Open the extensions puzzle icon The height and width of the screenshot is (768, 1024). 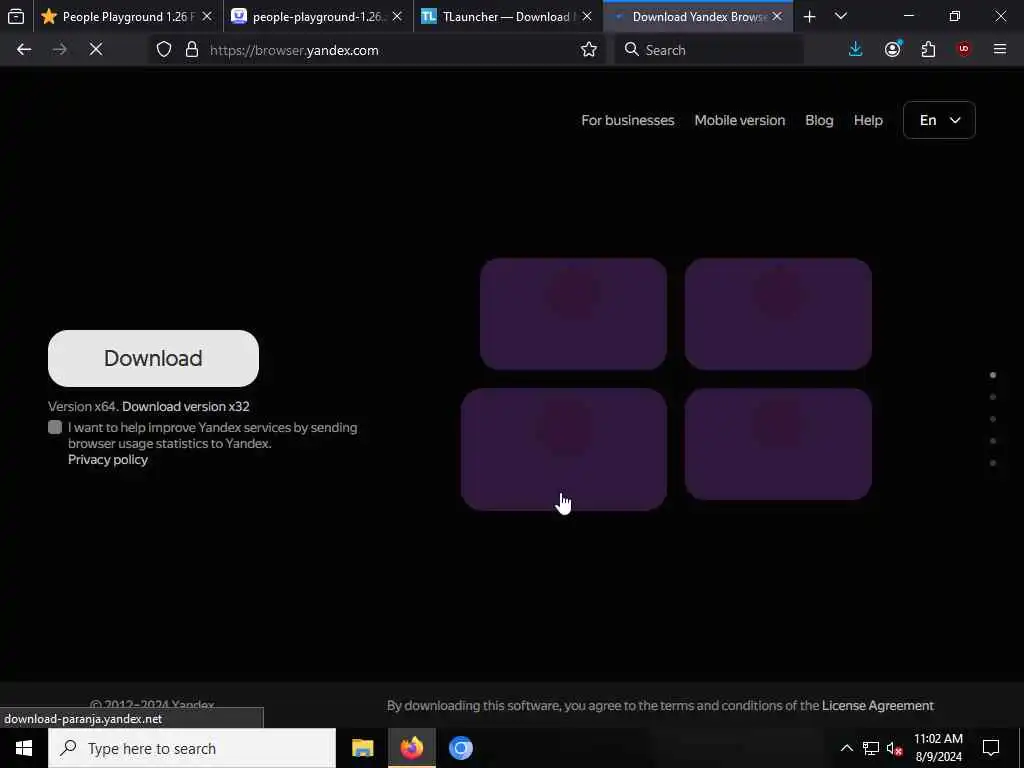click(928, 50)
